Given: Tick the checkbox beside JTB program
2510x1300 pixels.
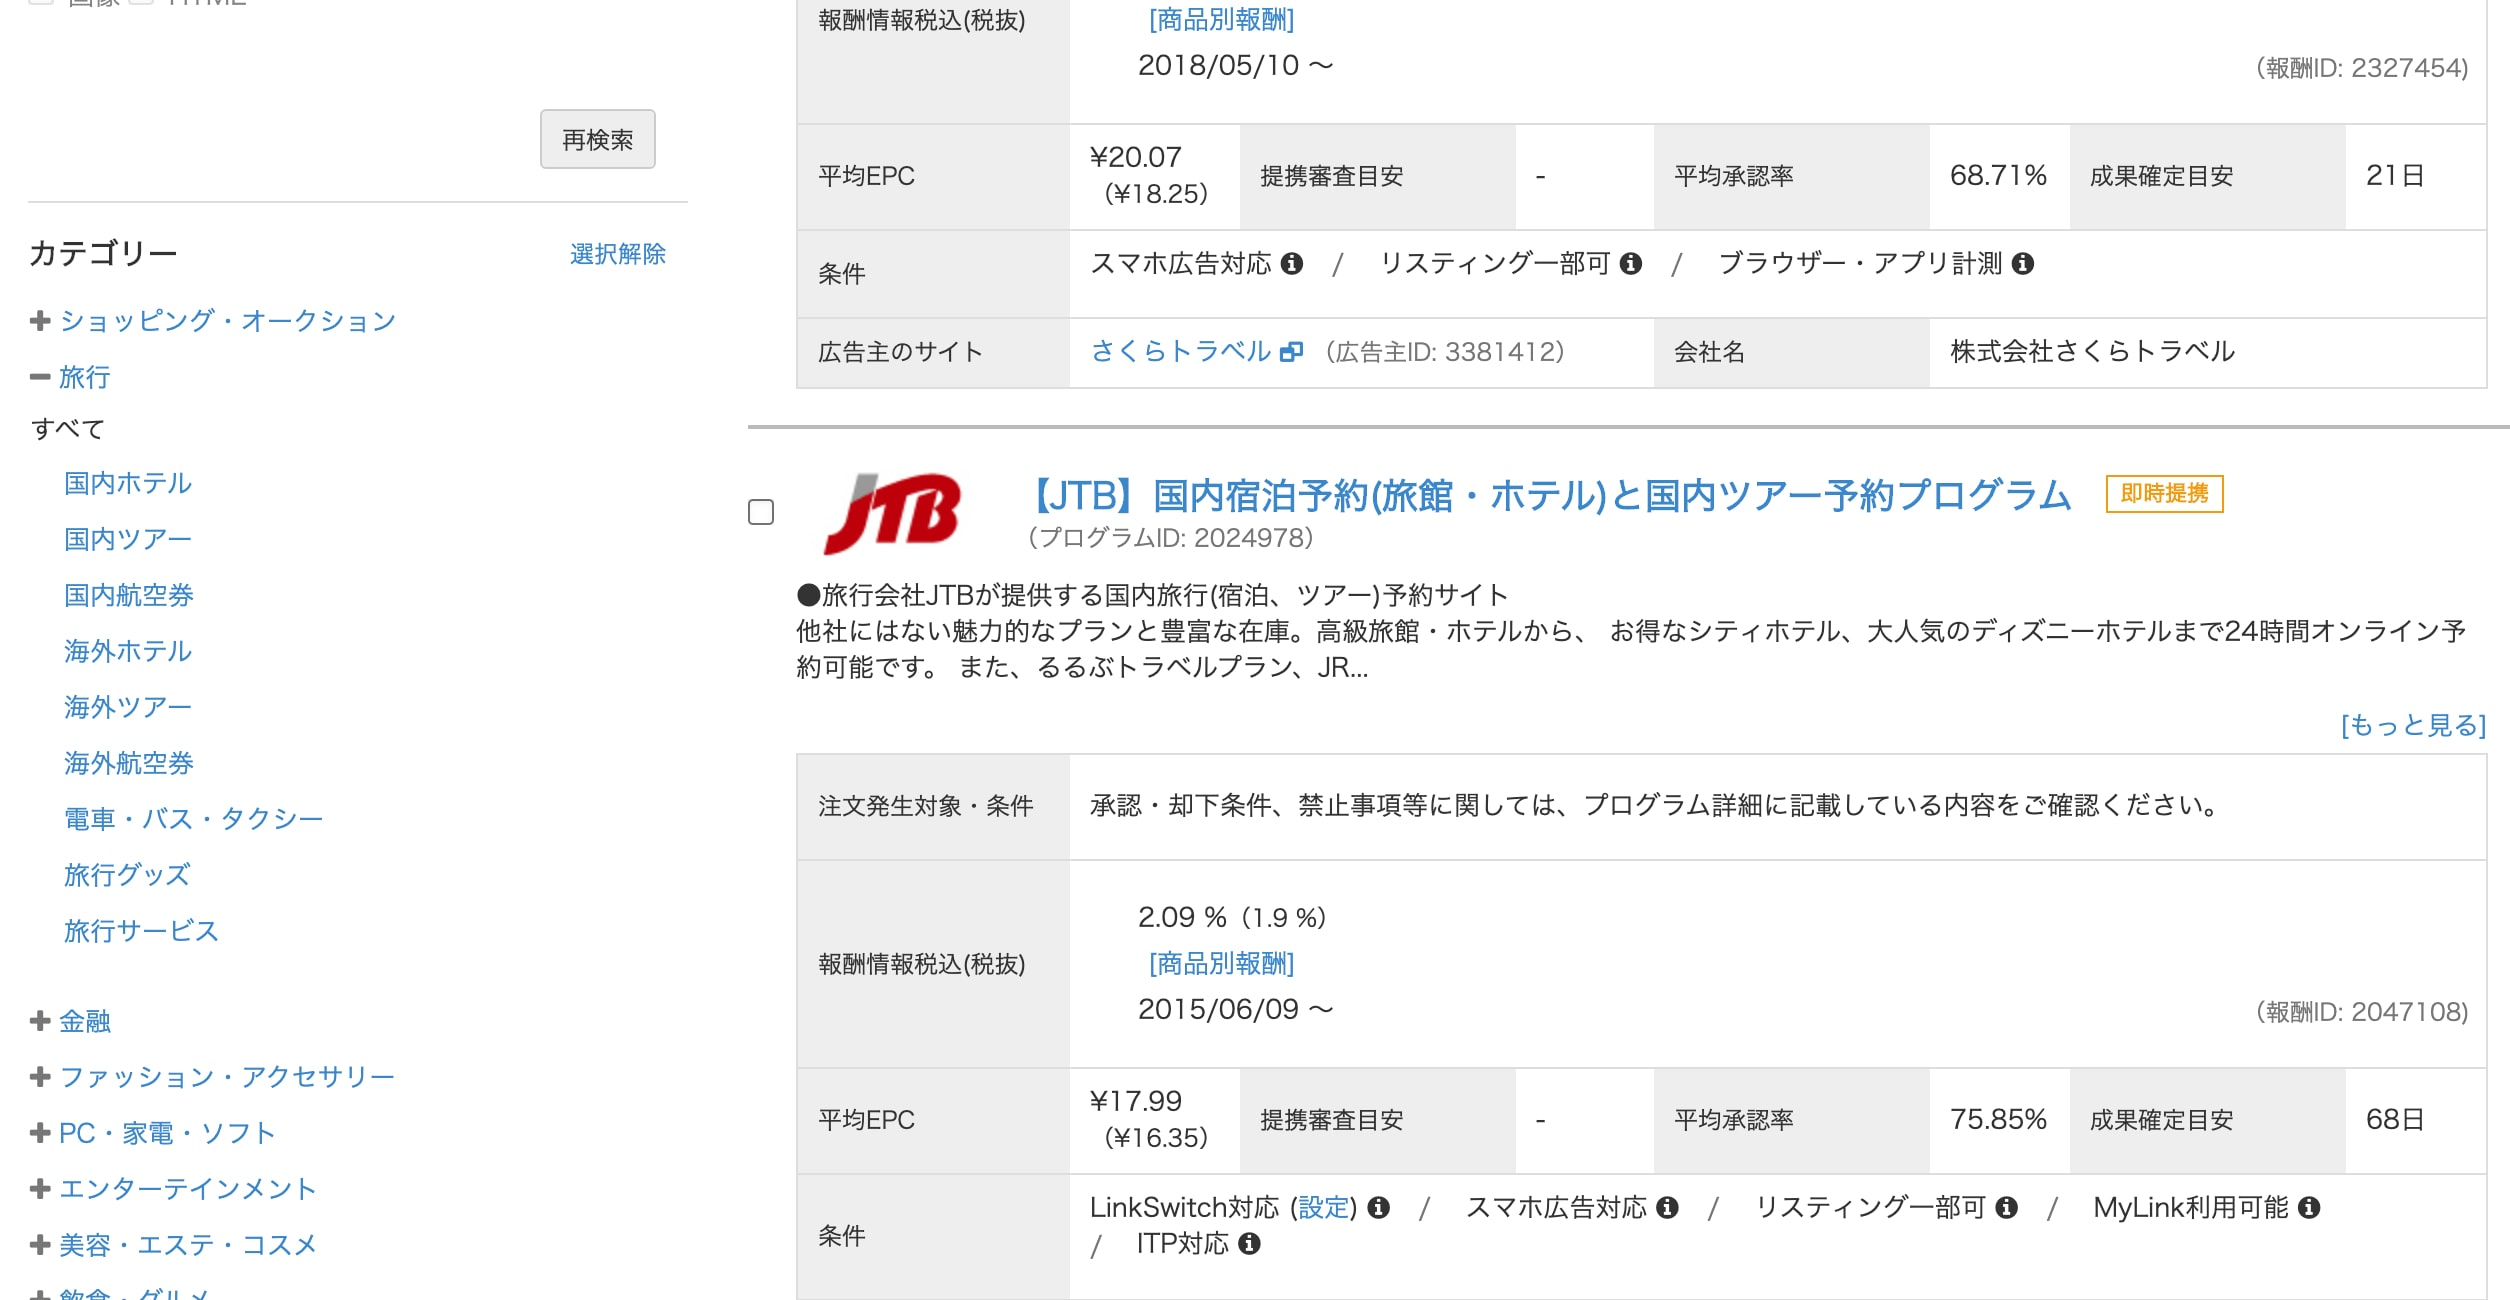Looking at the screenshot, I should (761, 512).
